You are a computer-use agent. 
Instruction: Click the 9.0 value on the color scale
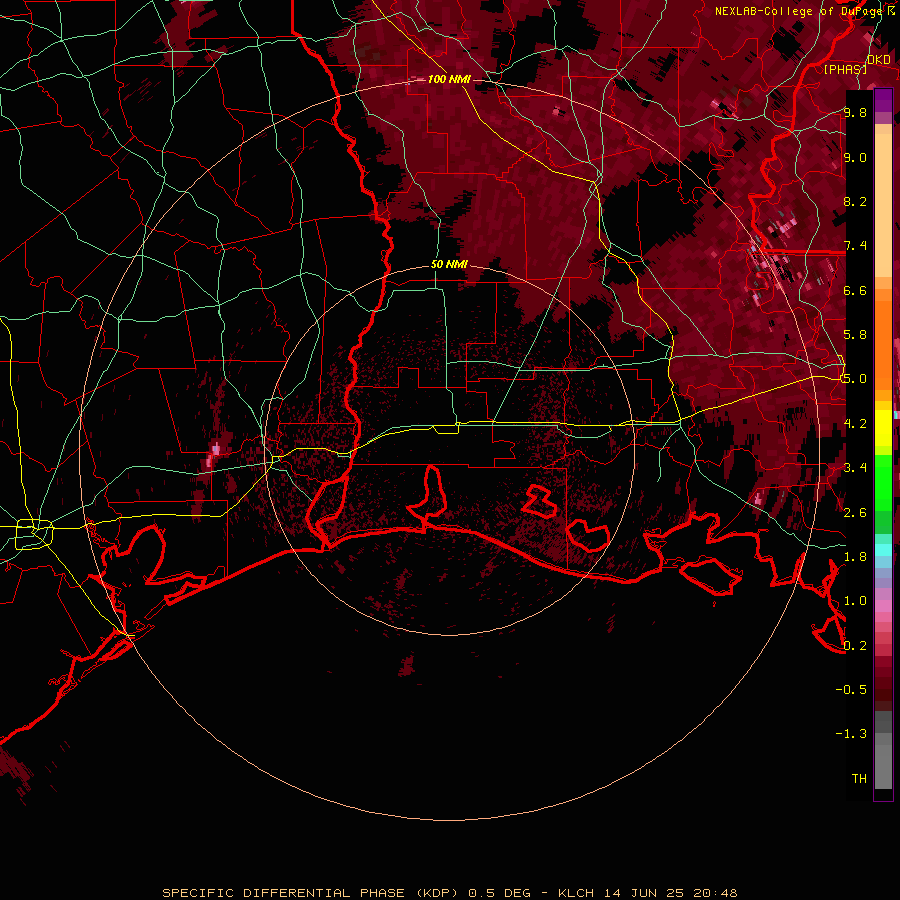pyautogui.click(x=855, y=157)
